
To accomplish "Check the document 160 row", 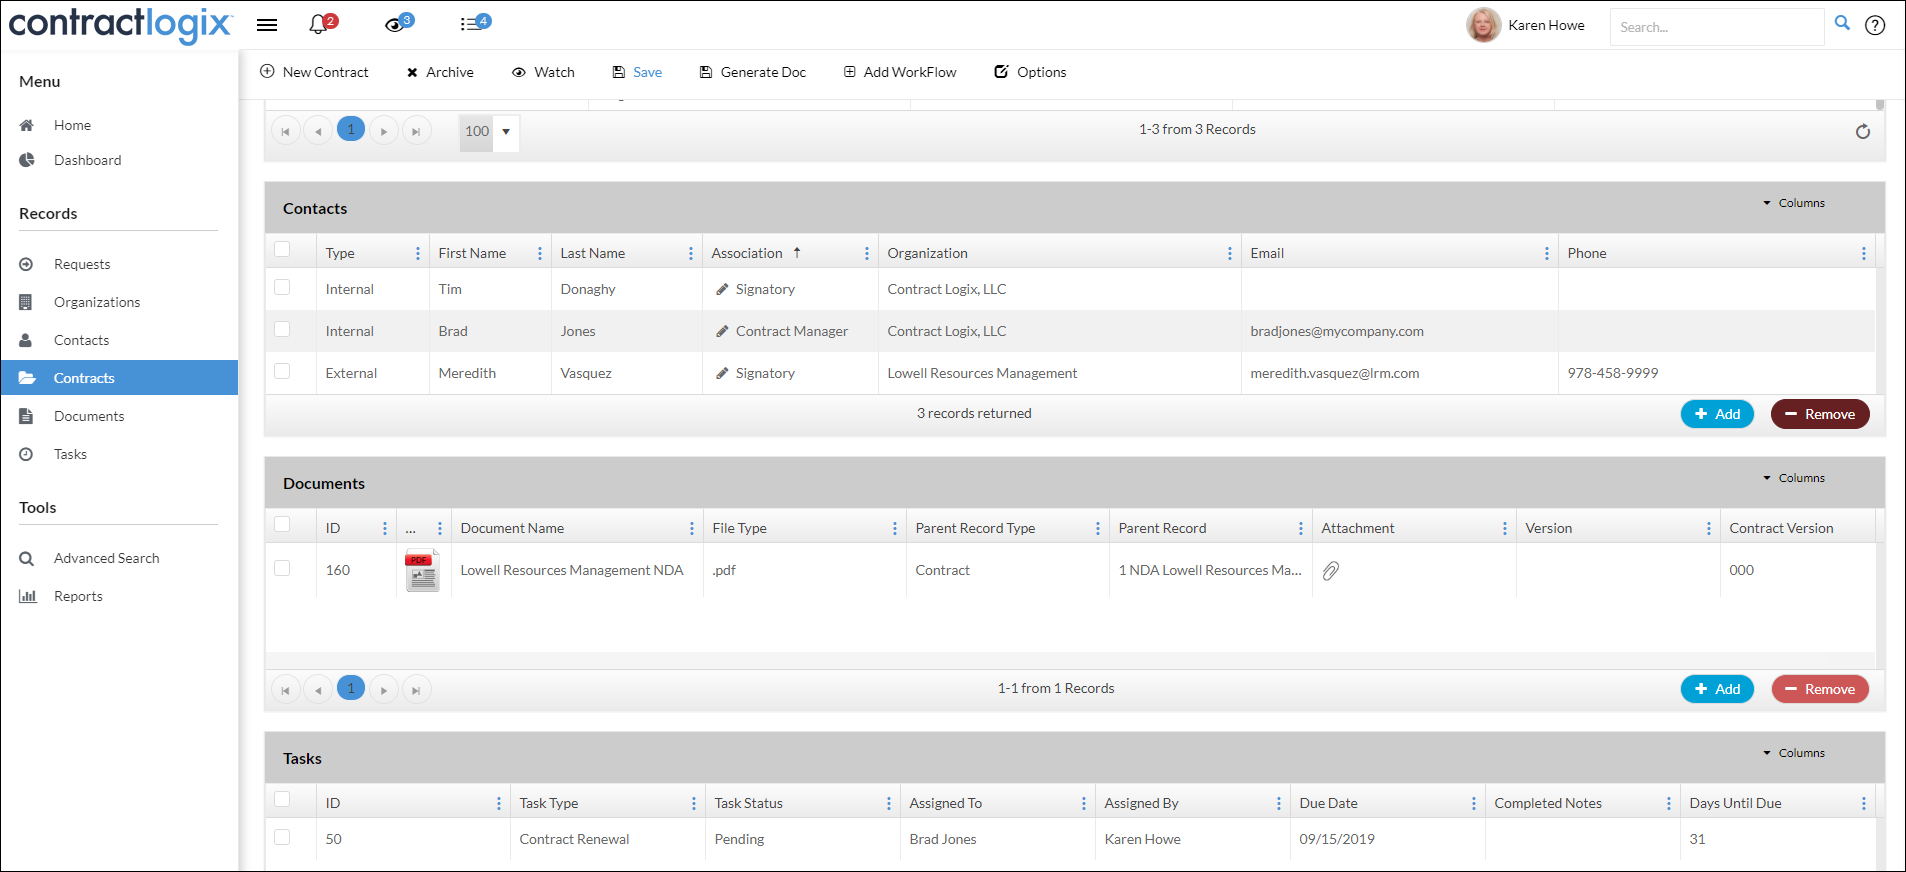I will coord(282,568).
